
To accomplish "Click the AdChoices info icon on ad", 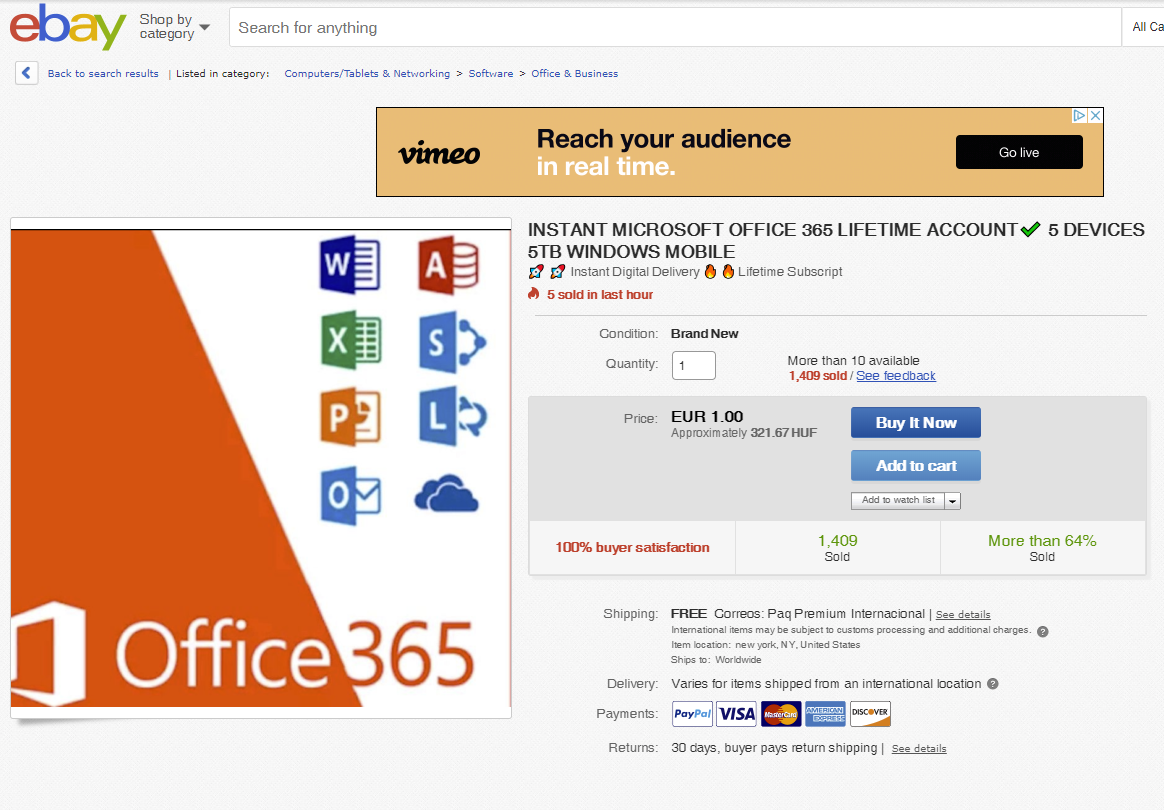I will (1079, 116).
